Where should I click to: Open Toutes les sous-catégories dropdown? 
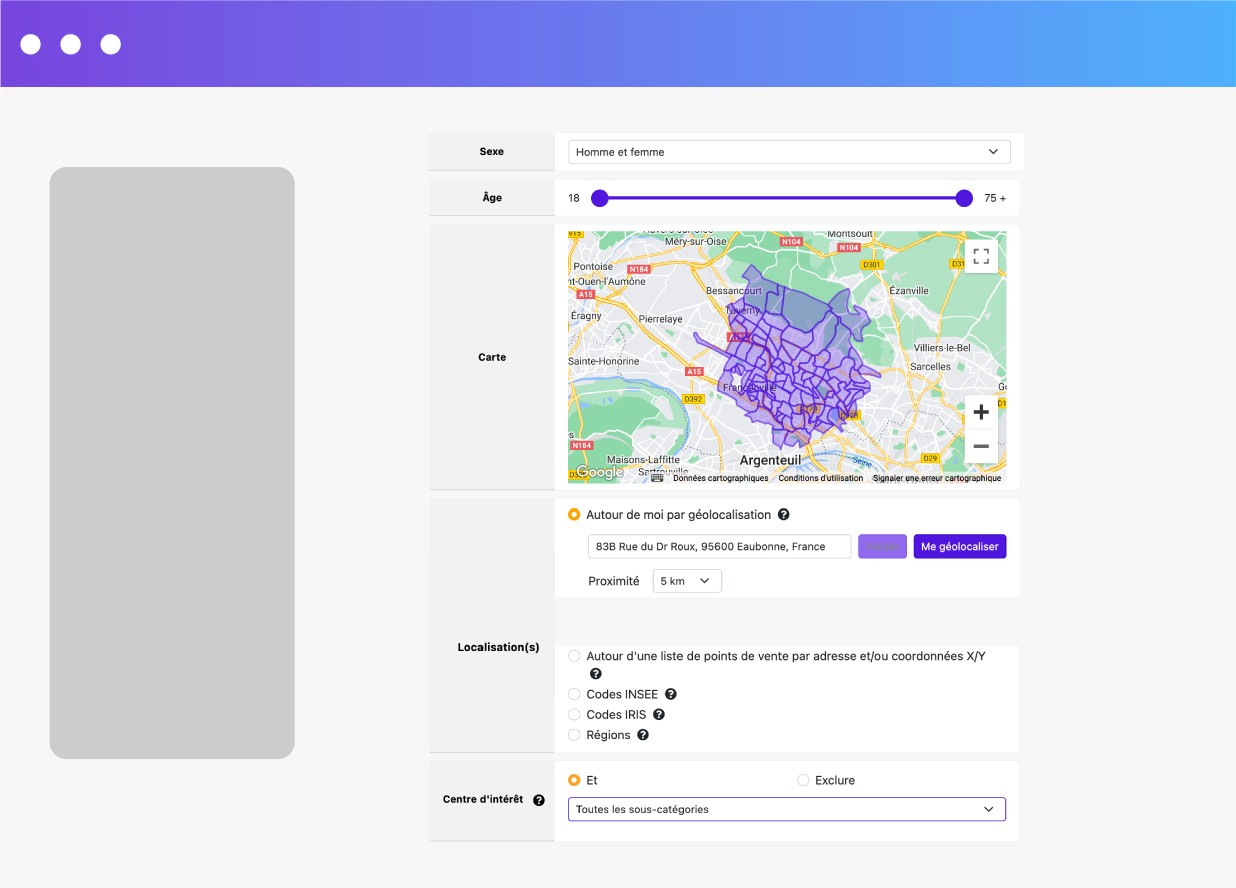click(x=787, y=809)
